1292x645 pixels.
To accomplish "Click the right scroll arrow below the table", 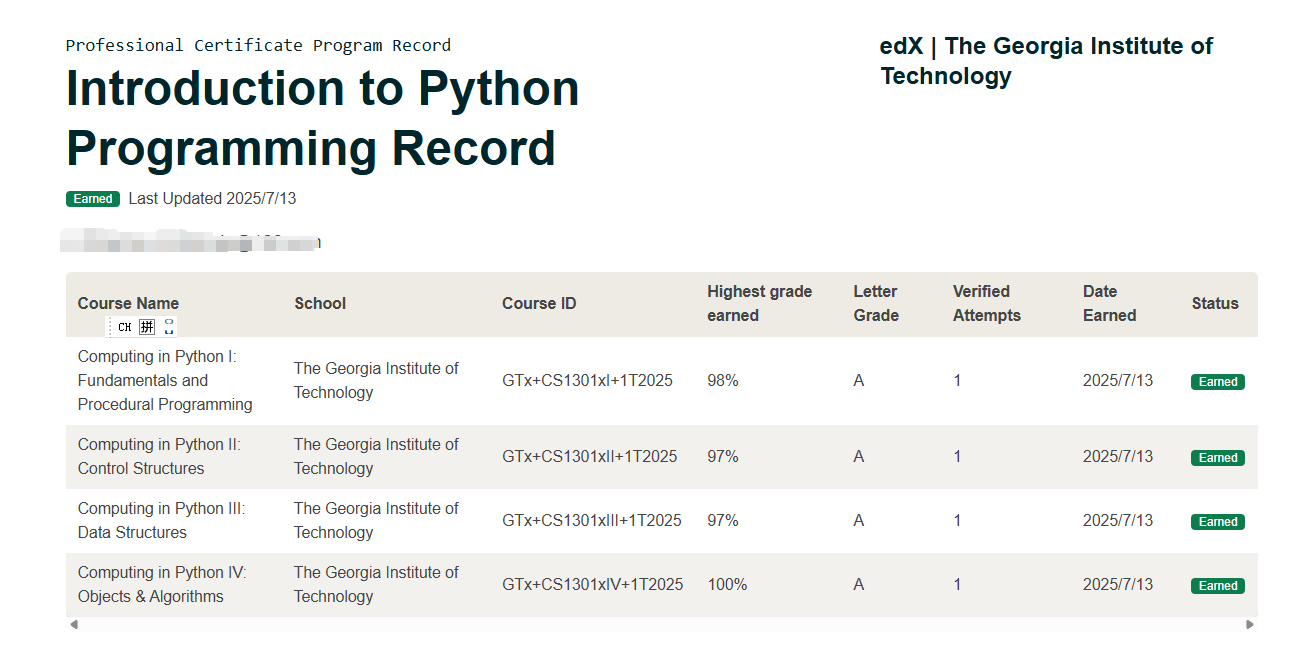I will (x=1250, y=625).
